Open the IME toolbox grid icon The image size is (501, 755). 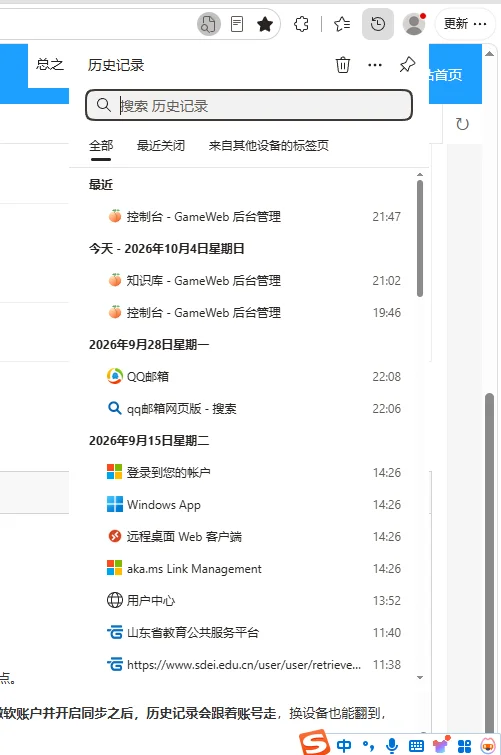coord(464,746)
